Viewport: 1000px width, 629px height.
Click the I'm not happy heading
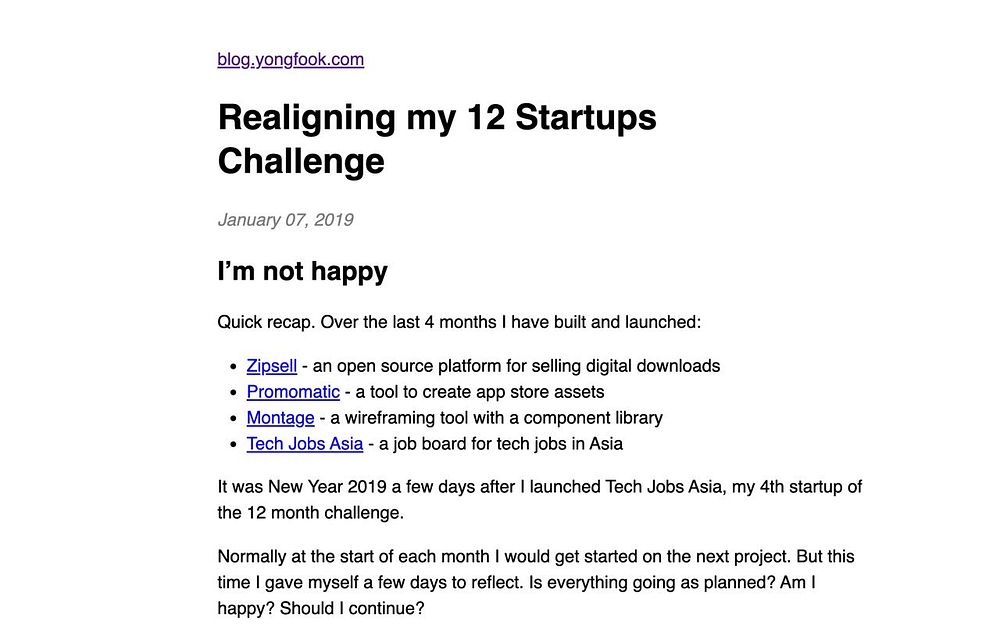tap(302, 271)
